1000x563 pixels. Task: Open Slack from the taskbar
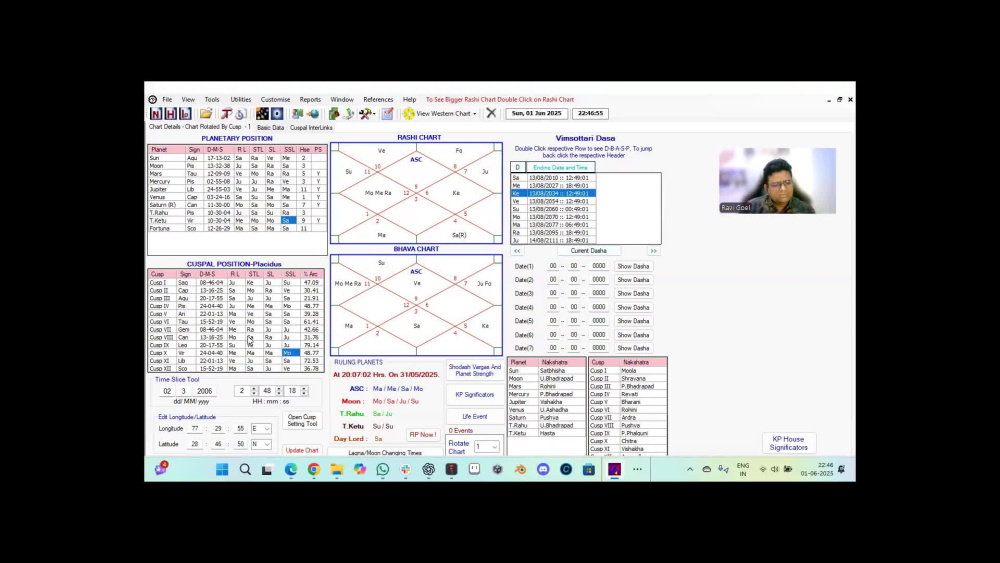click(x=406, y=469)
